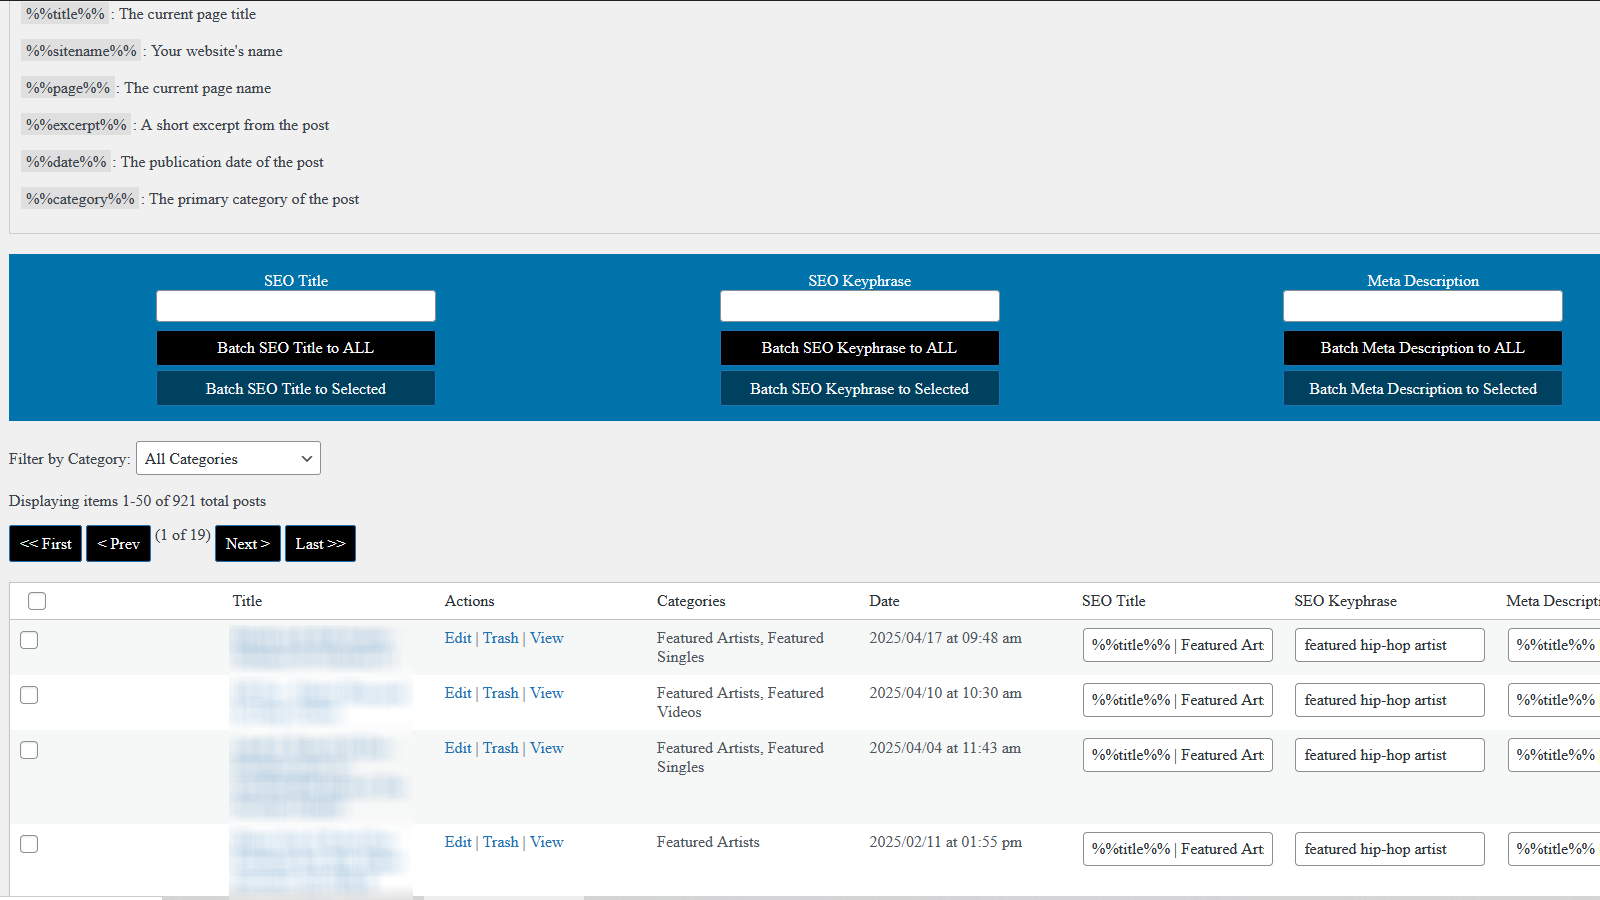Open Edit link for the 2025/04/17 post
This screenshot has height=900, width=1600.
(458, 638)
